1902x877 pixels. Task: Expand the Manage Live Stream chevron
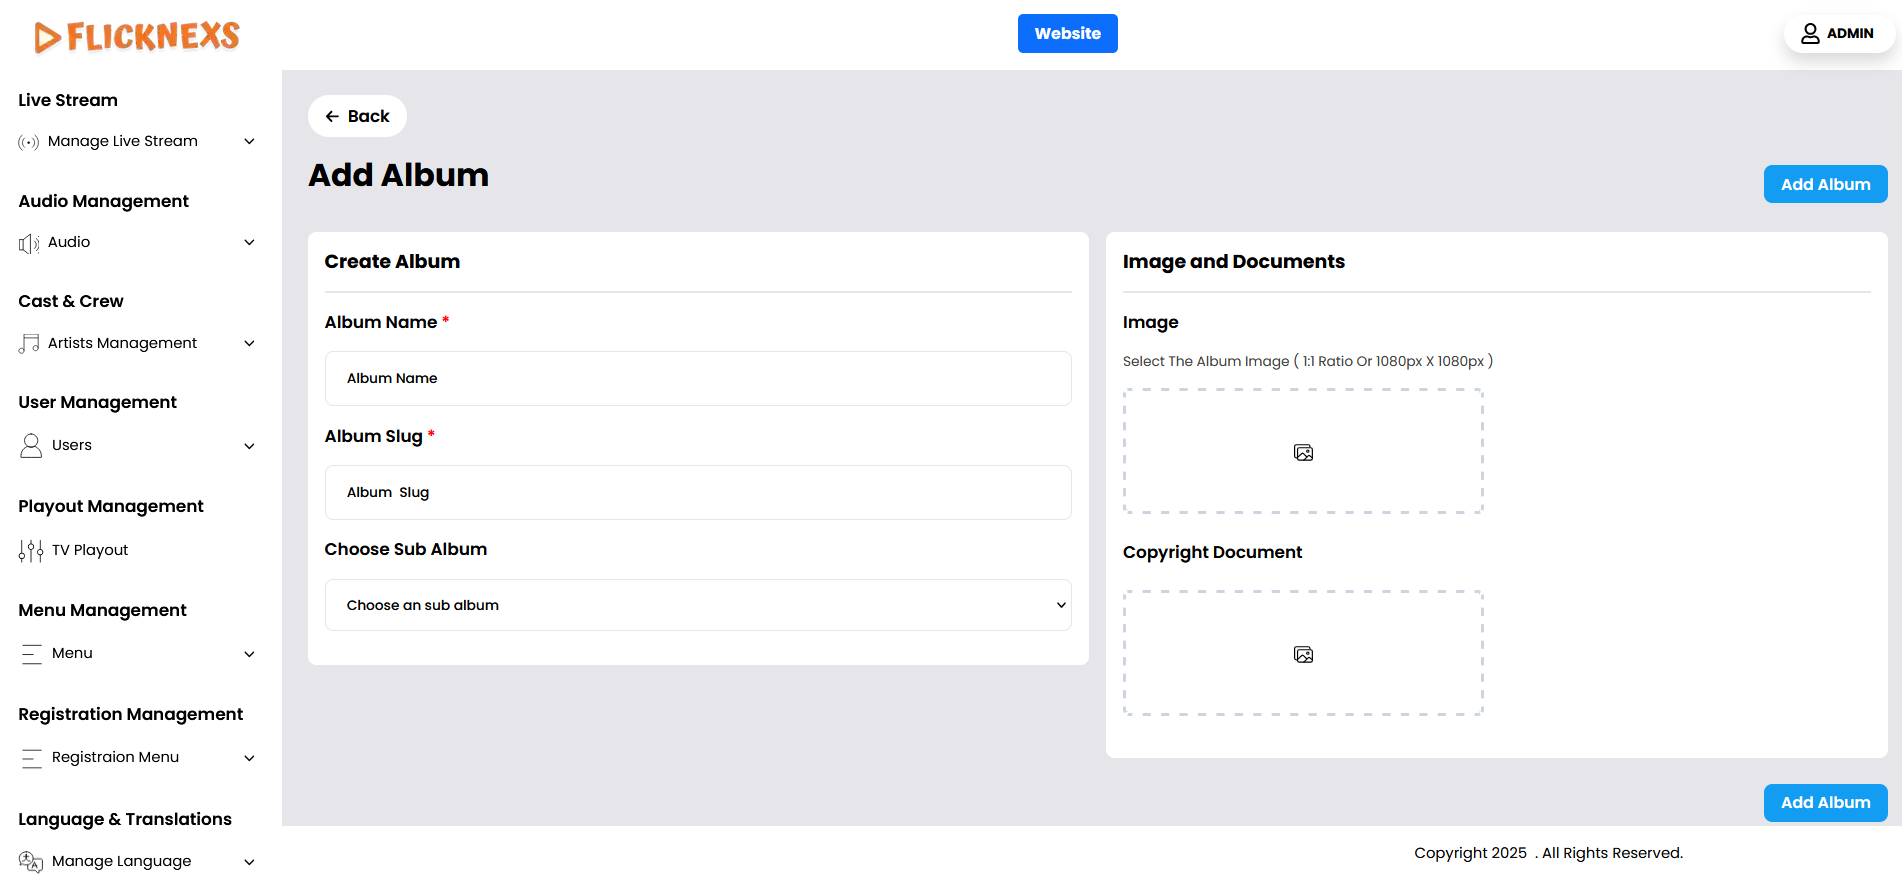point(249,142)
